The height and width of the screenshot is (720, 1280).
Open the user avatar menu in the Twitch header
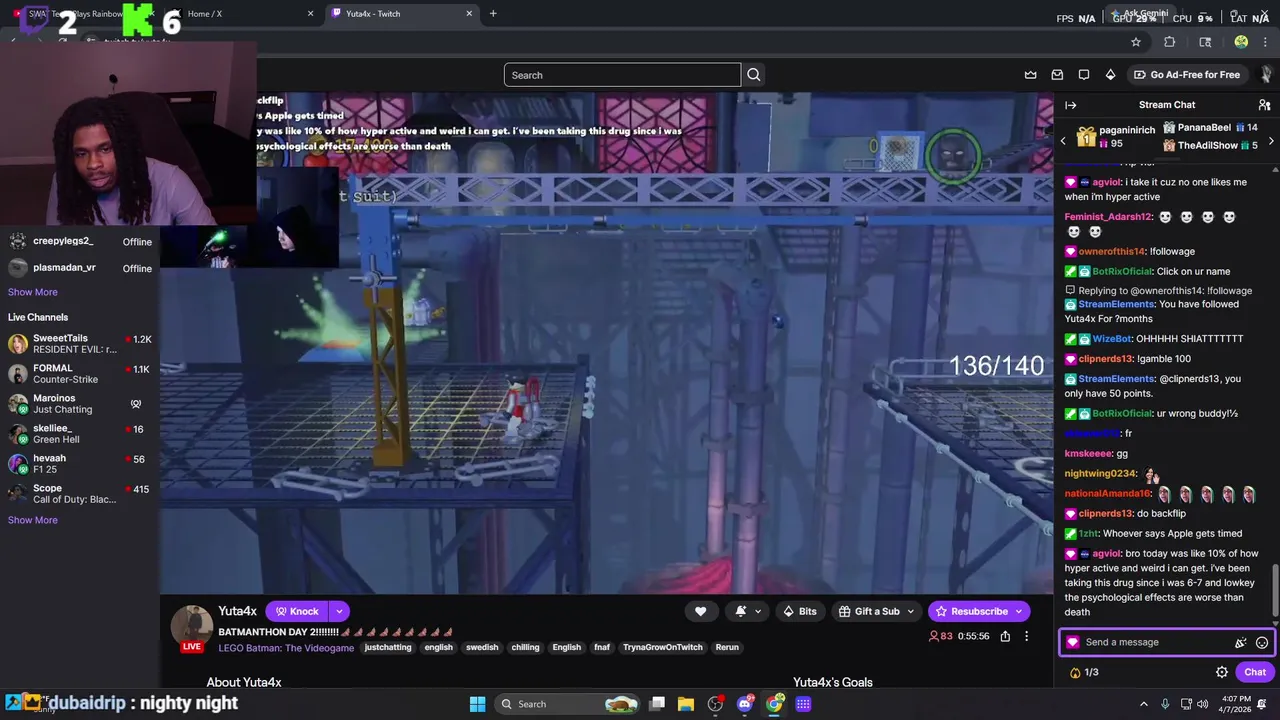(1266, 75)
